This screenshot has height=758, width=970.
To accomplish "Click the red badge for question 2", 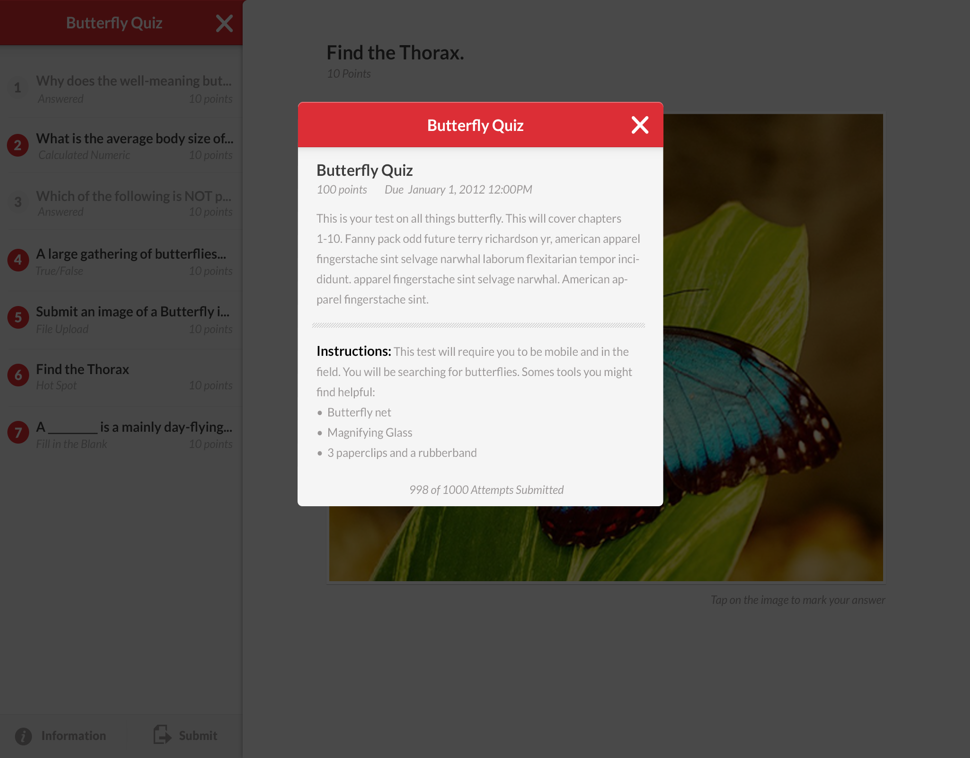I will click(x=17, y=145).
